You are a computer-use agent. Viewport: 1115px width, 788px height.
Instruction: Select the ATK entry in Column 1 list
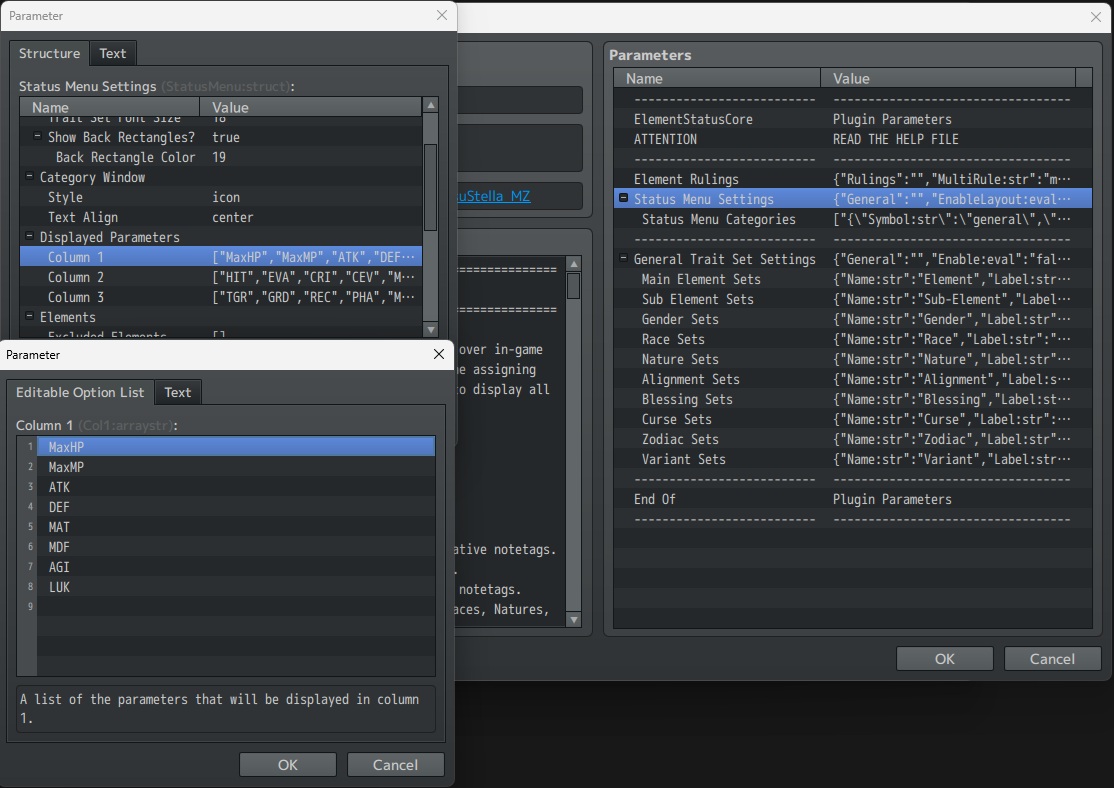coord(235,487)
